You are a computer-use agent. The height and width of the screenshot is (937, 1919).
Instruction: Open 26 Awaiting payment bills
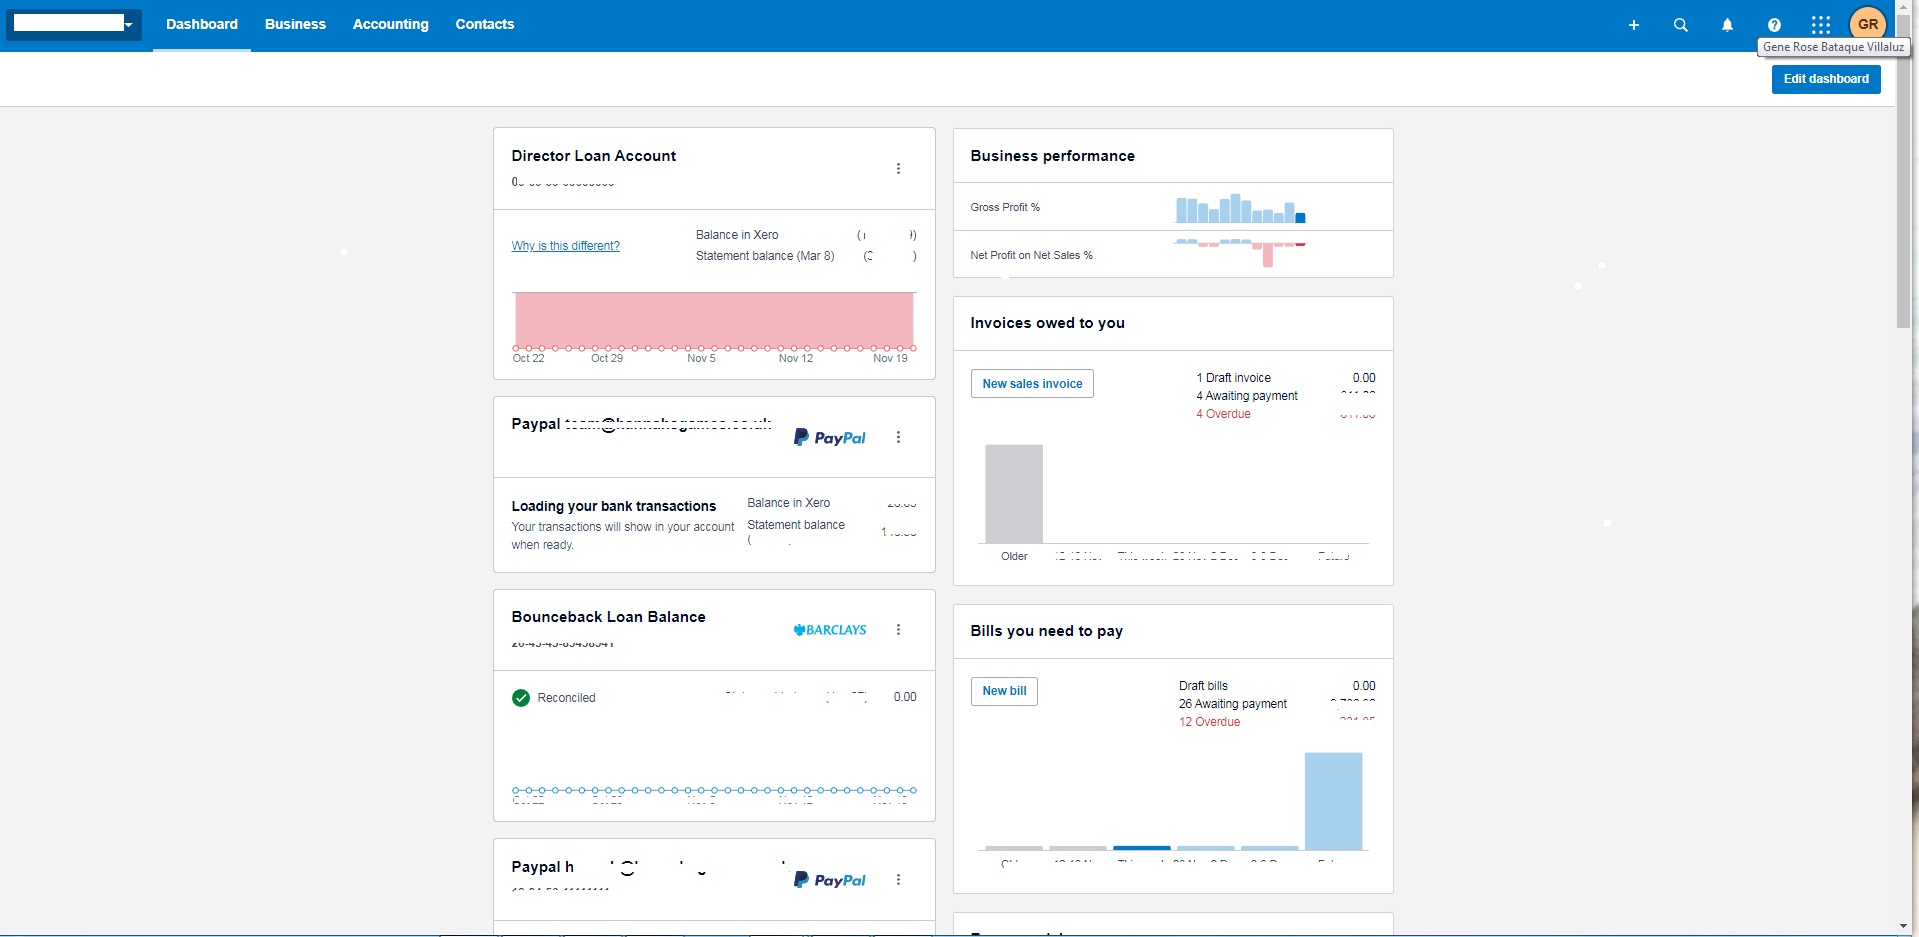click(1233, 704)
